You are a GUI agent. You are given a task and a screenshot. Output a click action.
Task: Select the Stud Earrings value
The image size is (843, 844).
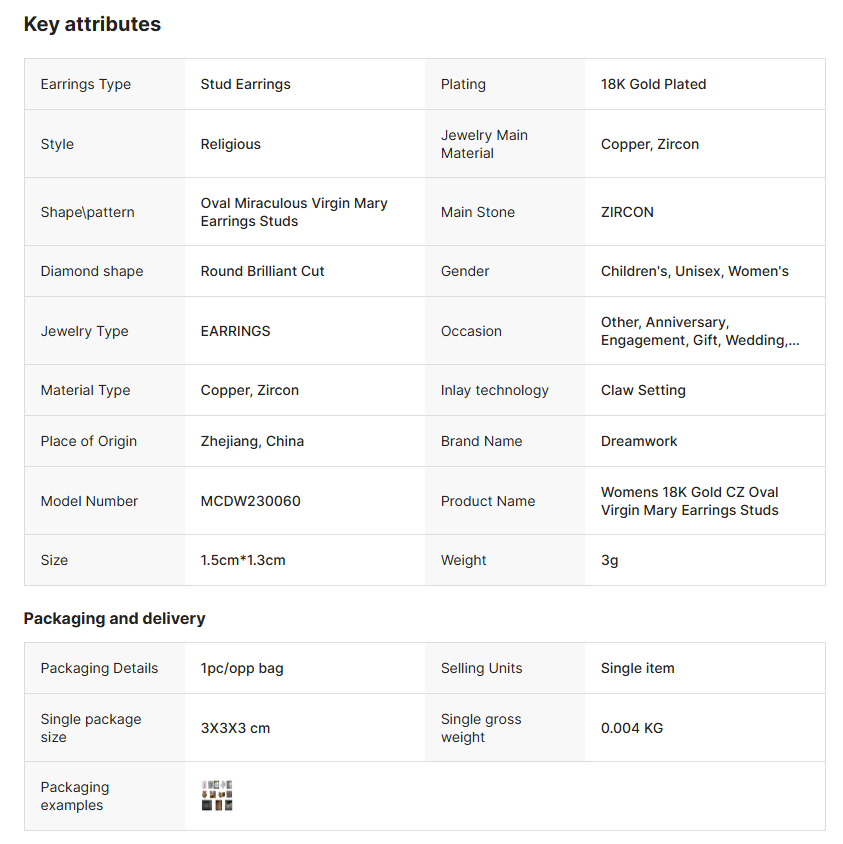[245, 84]
